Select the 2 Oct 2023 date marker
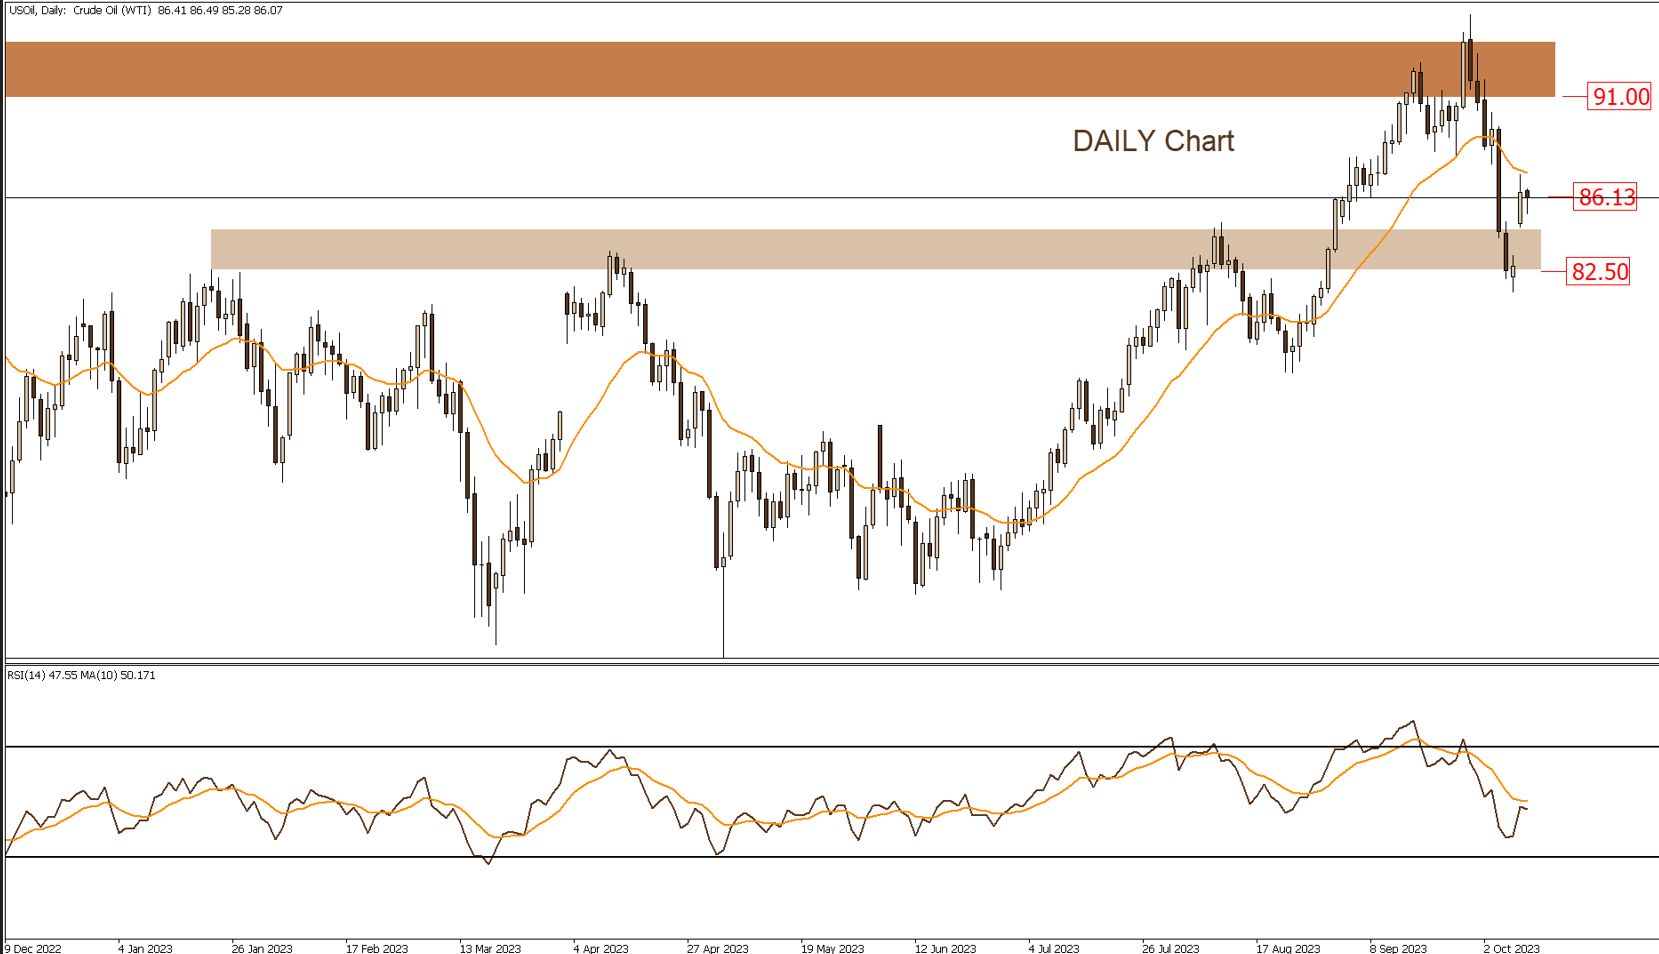1659x954 pixels. click(x=1511, y=948)
